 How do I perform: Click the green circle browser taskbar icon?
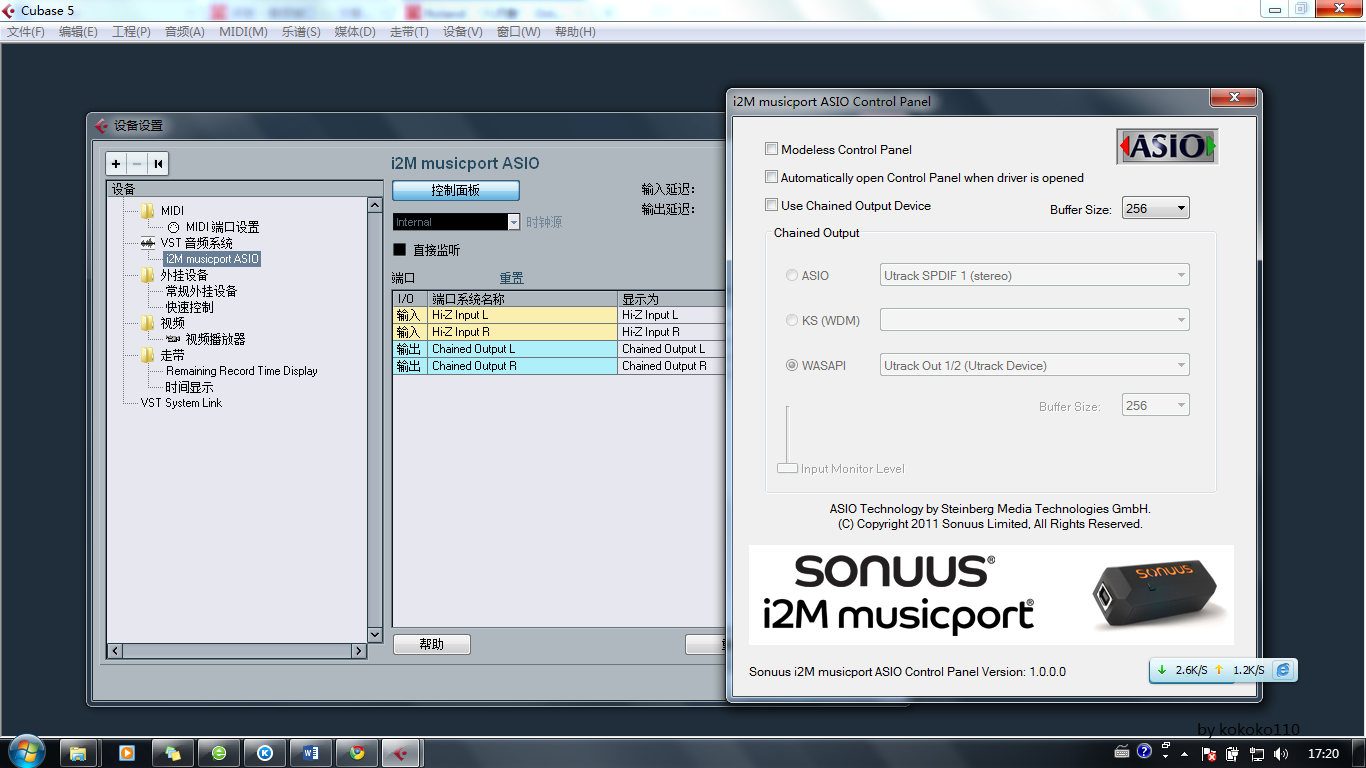(x=219, y=753)
